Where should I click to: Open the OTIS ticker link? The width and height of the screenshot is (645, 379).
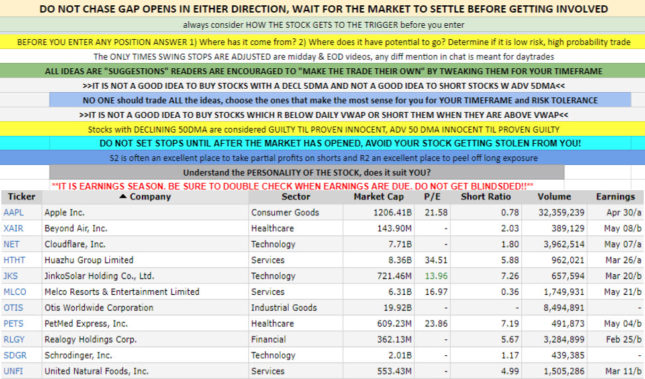coord(14,307)
